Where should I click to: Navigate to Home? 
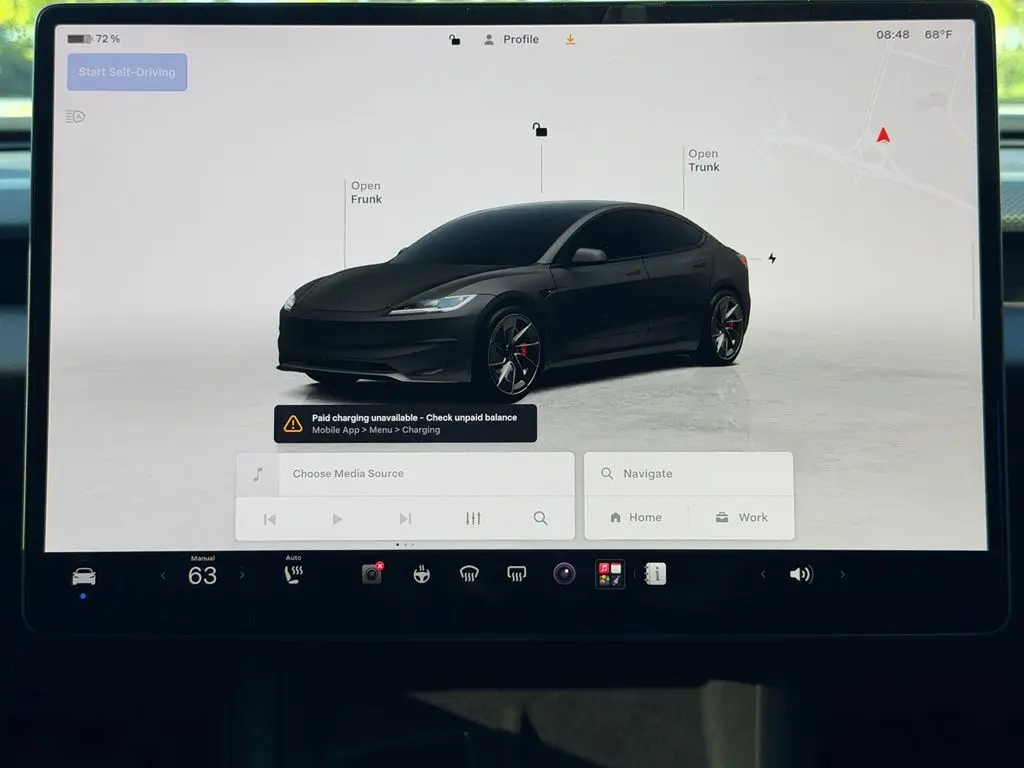point(636,517)
